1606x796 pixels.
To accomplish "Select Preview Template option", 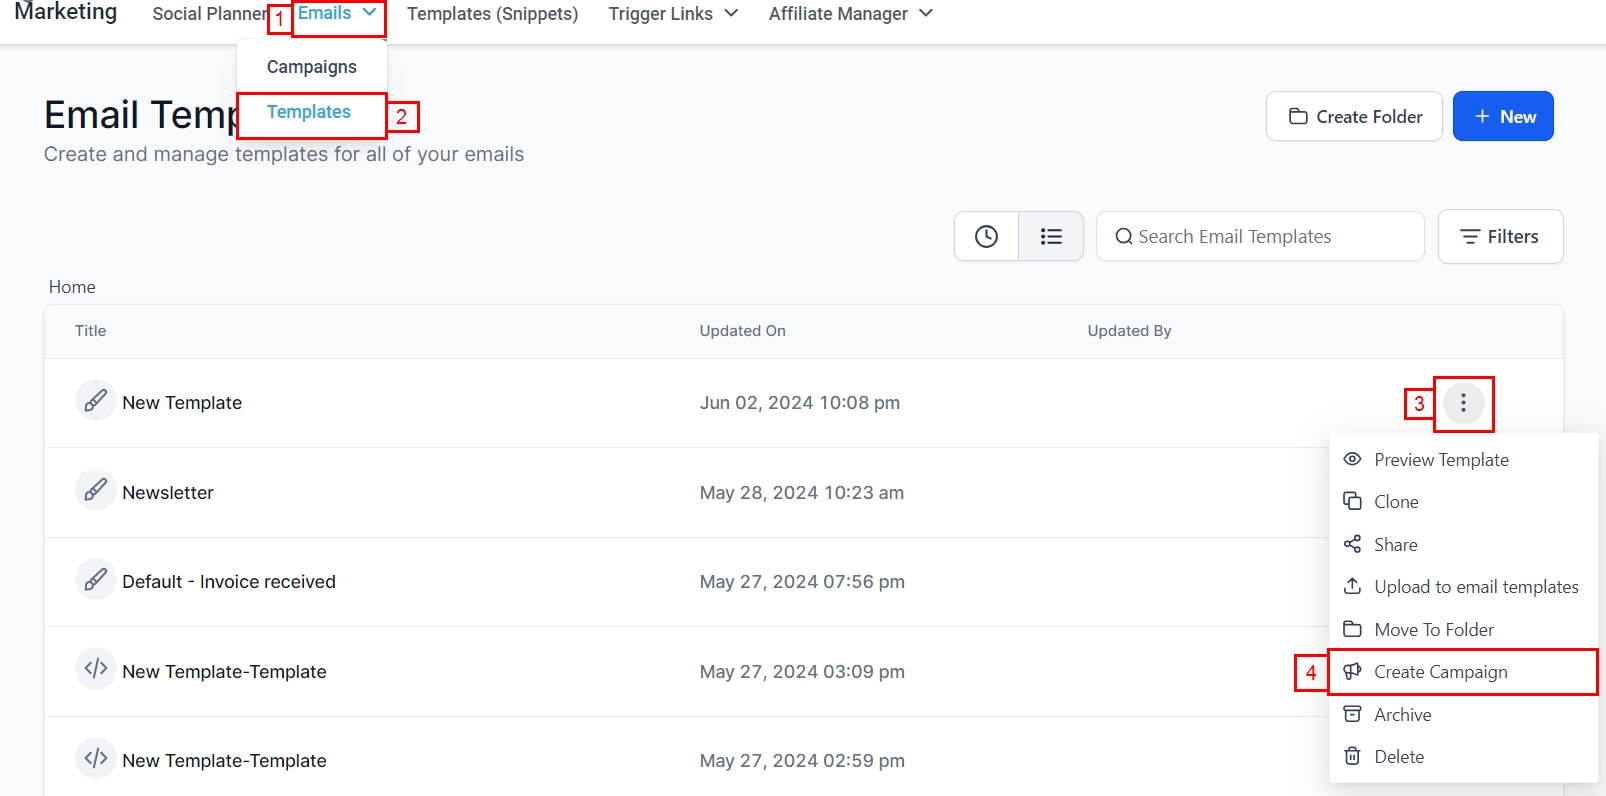I will [1440, 460].
